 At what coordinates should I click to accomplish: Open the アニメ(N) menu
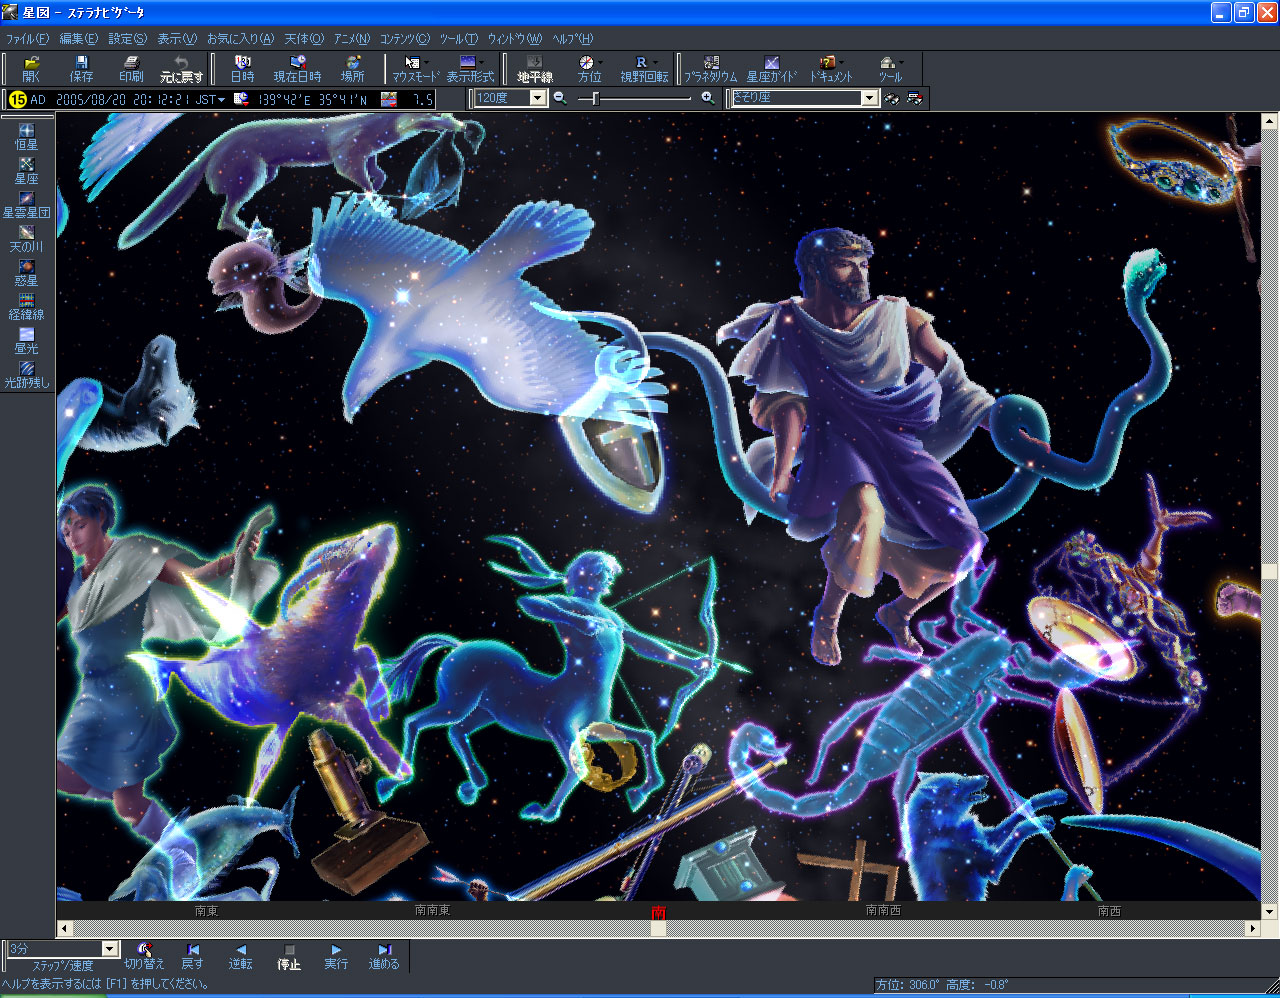pyautogui.click(x=351, y=39)
